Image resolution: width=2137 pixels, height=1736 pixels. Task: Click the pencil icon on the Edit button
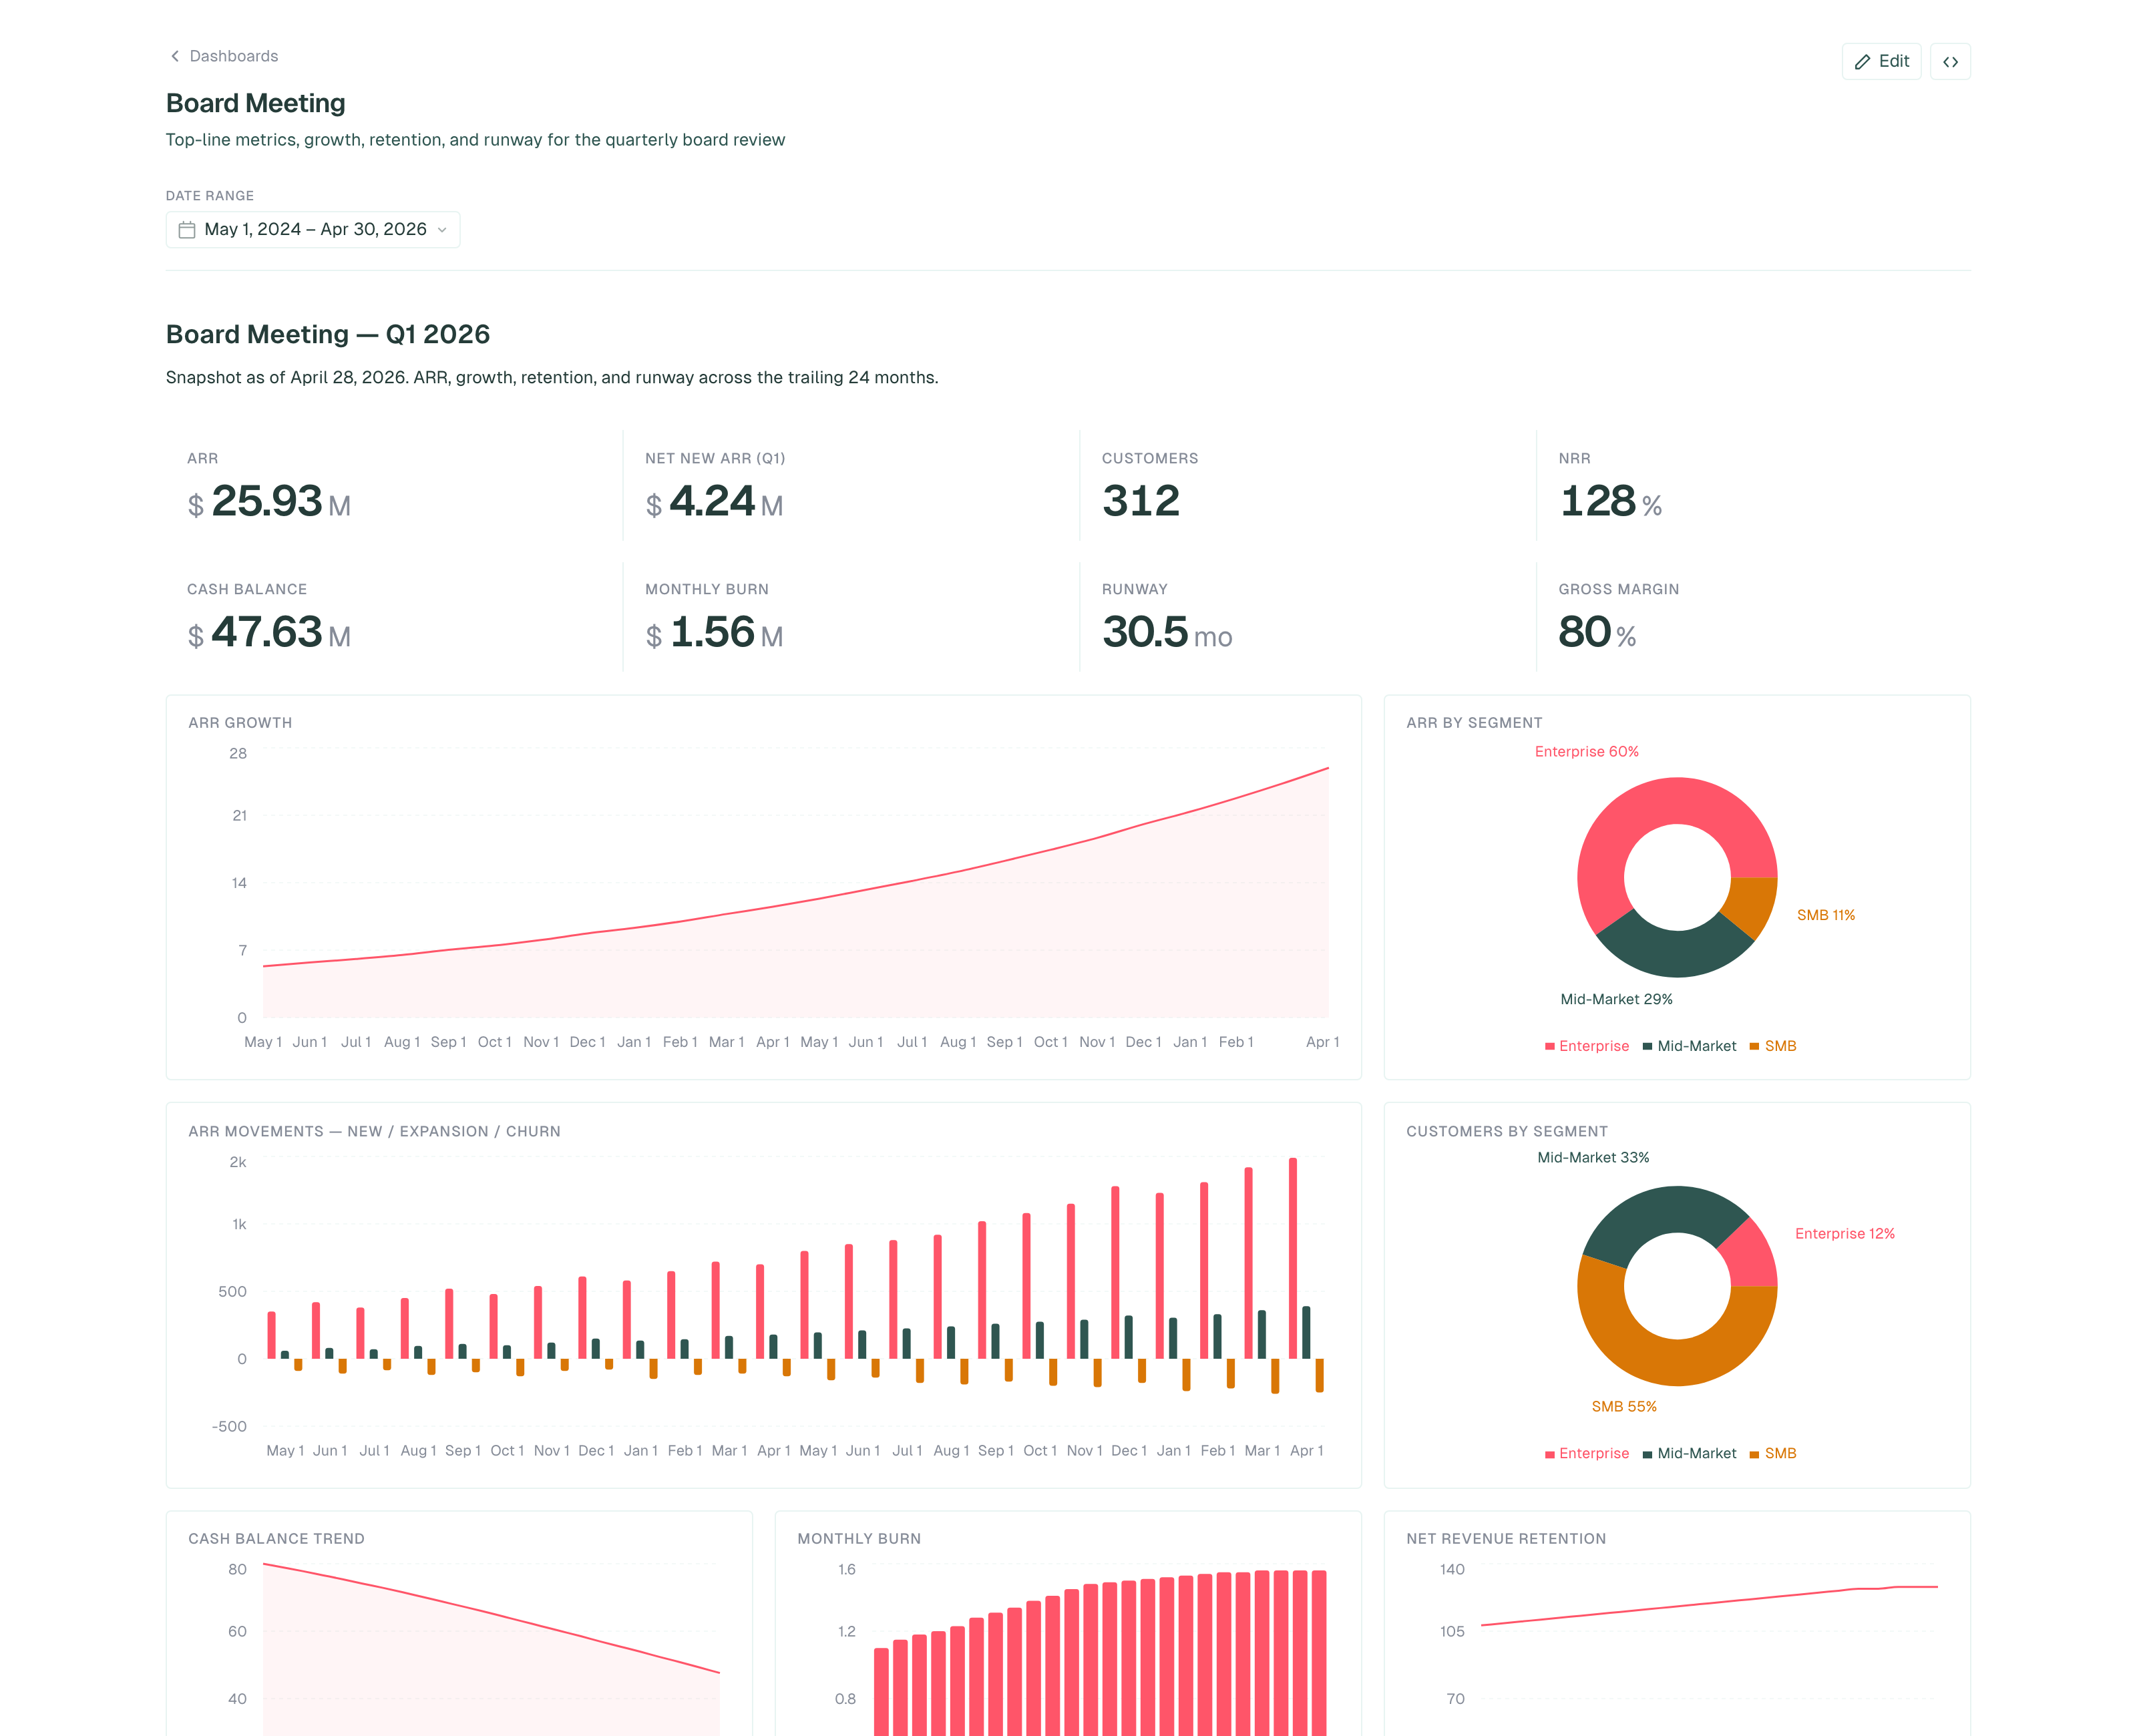[1862, 61]
